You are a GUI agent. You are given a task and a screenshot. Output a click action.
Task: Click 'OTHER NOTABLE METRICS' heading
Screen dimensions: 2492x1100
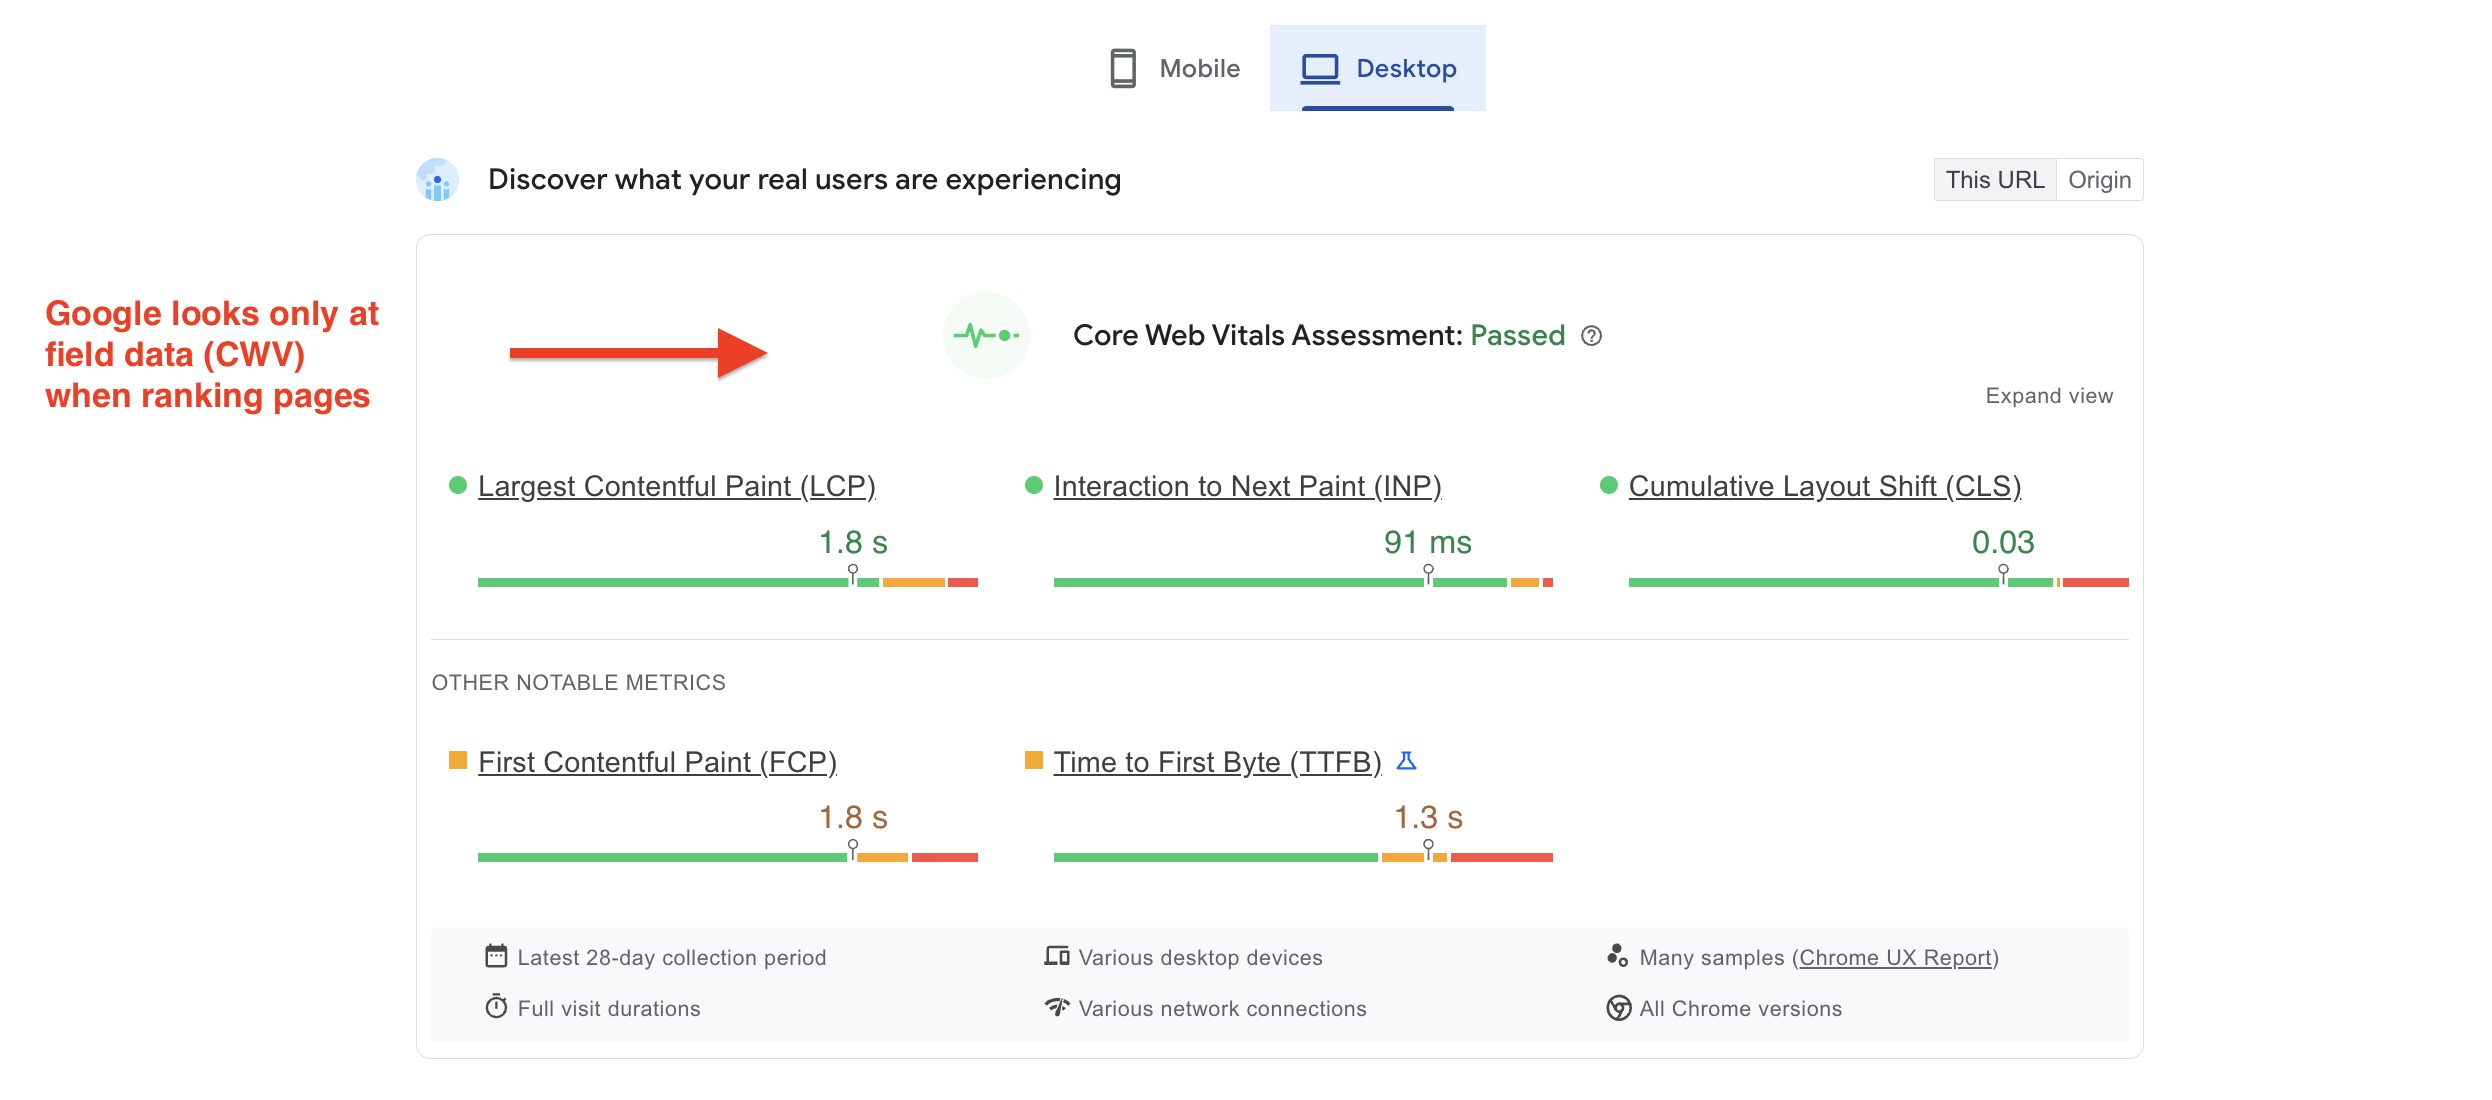579,682
